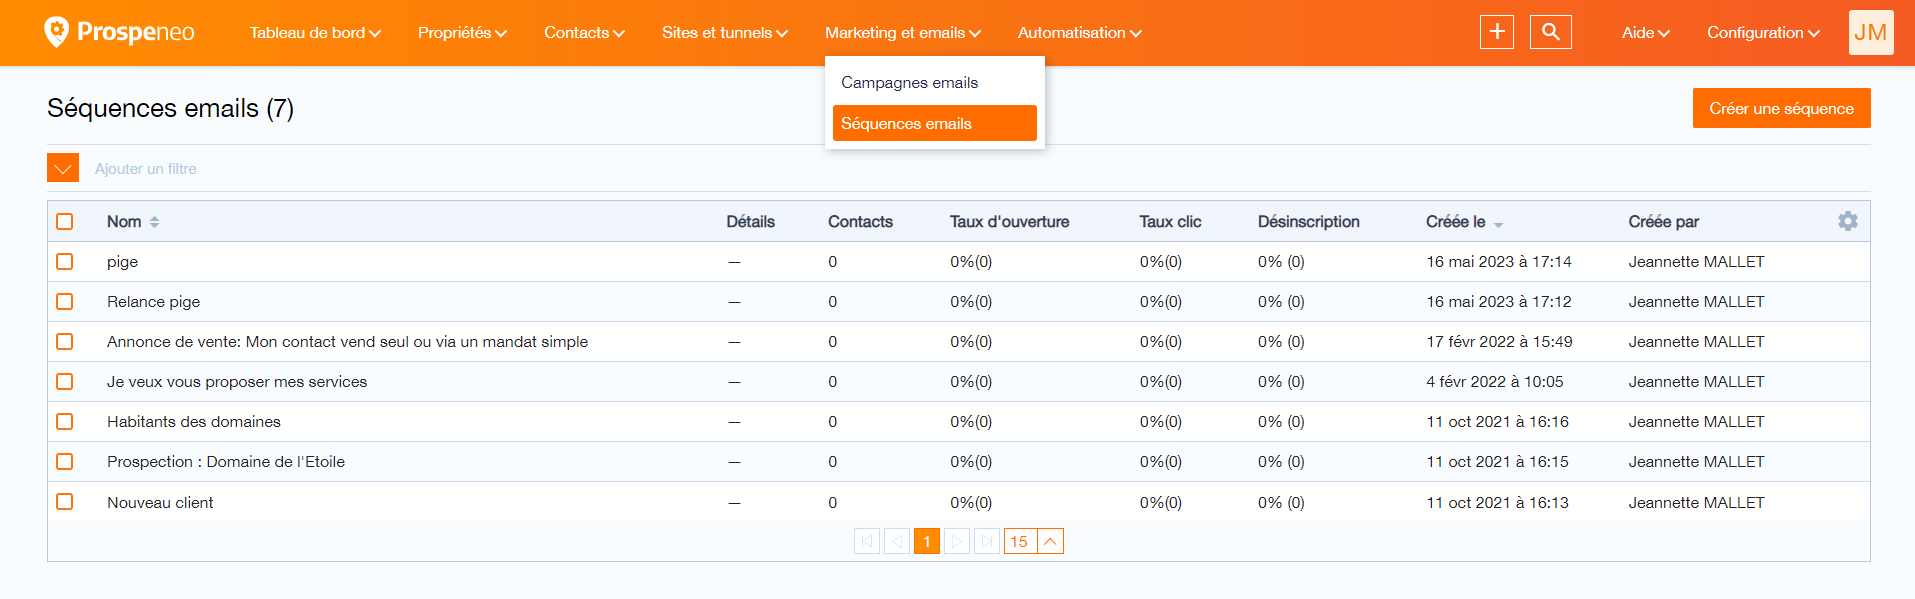Click date 16 mai 2023 à 17:14
The image size is (1915, 599).
pyautogui.click(x=1498, y=262)
